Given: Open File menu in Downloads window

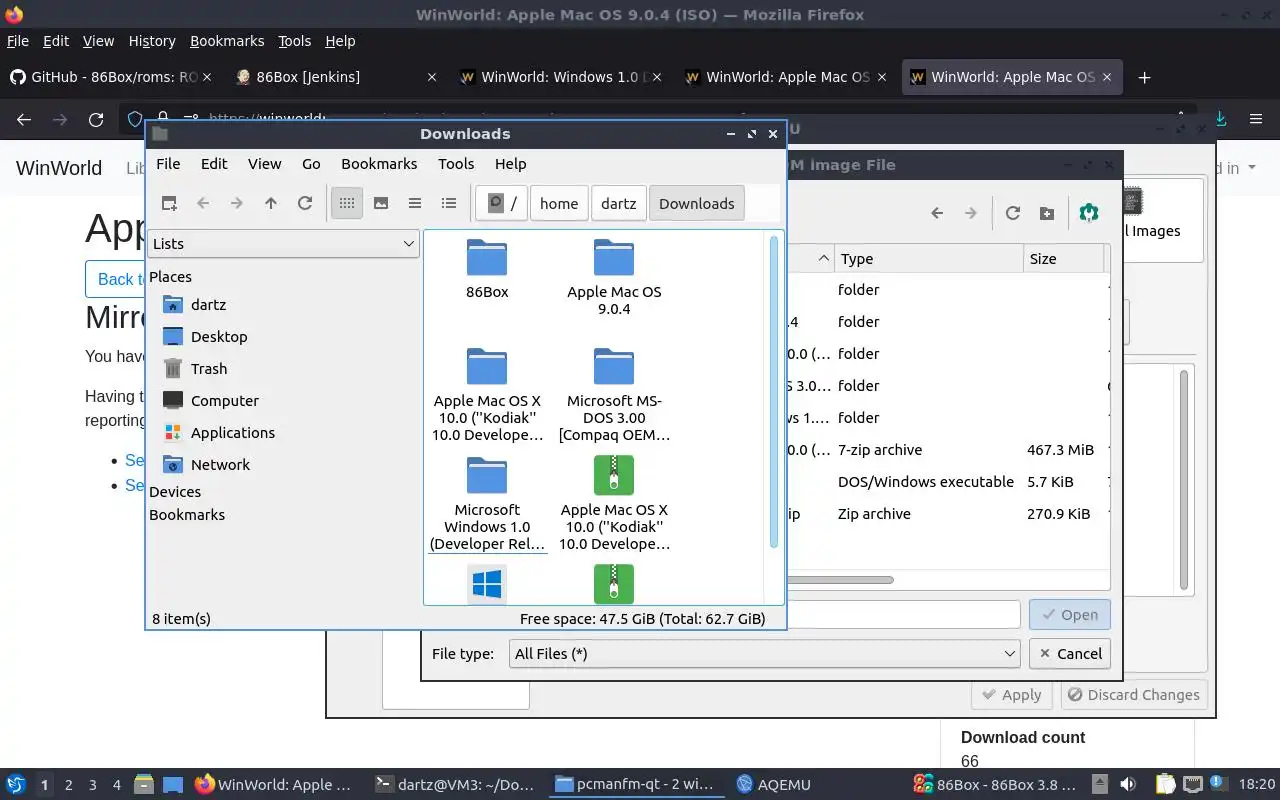Looking at the screenshot, I should pos(168,163).
